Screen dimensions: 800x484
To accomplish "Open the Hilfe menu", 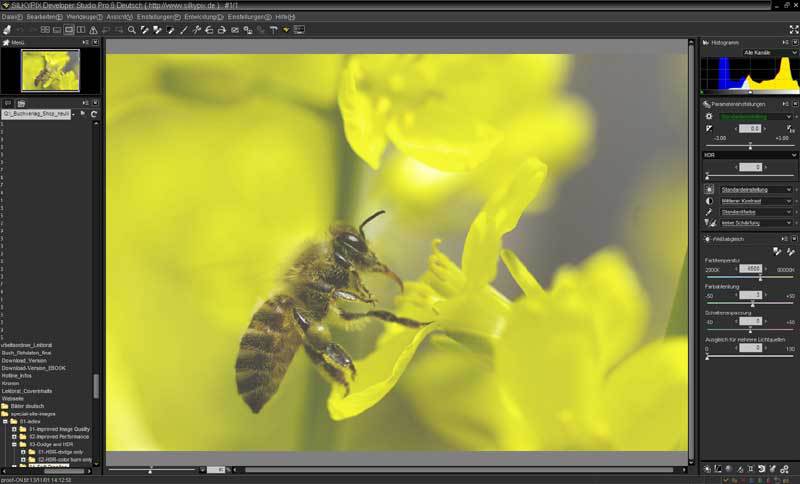I will point(285,17).
